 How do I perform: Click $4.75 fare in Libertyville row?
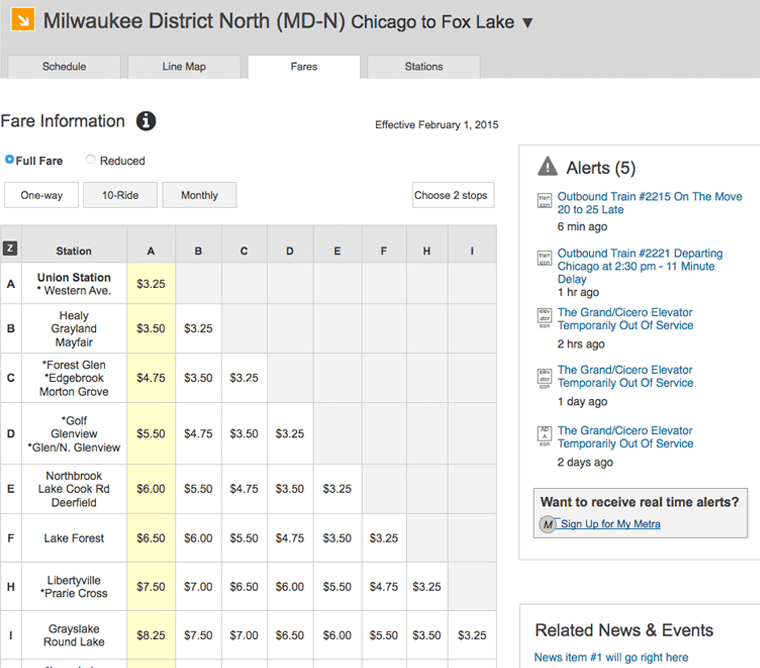coord(383,587)
